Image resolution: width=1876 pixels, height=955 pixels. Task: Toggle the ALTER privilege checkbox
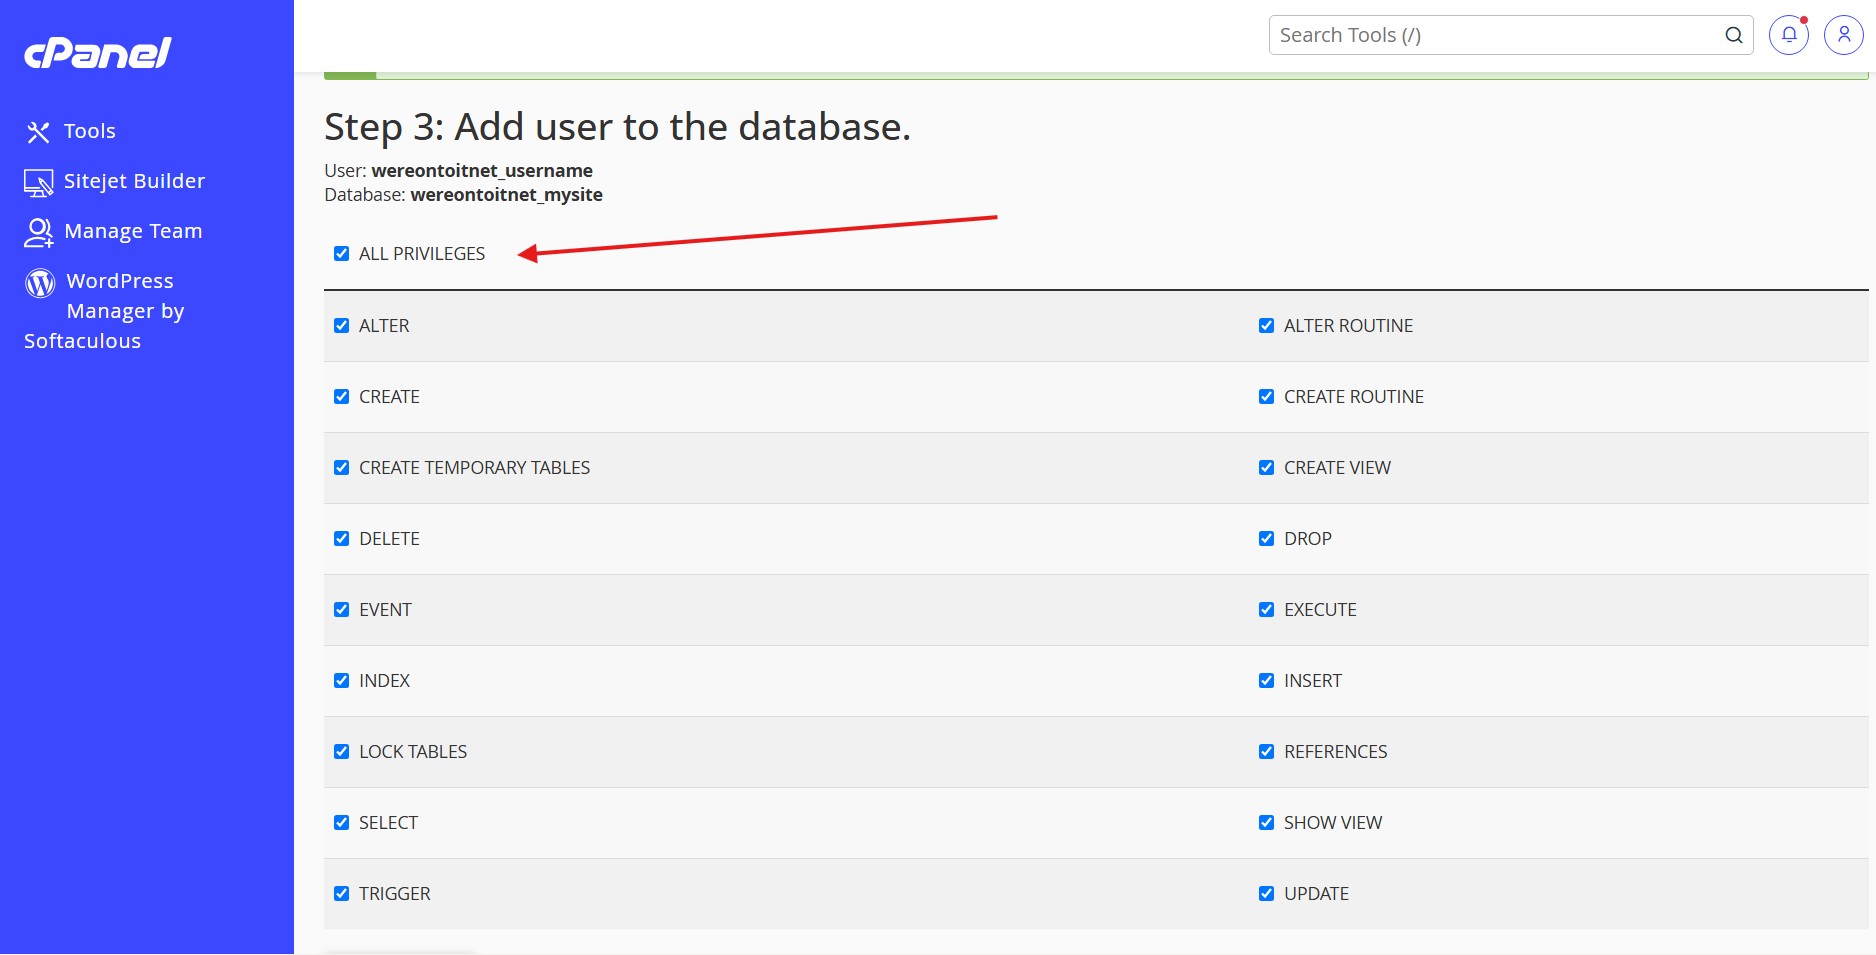point(342,326)
